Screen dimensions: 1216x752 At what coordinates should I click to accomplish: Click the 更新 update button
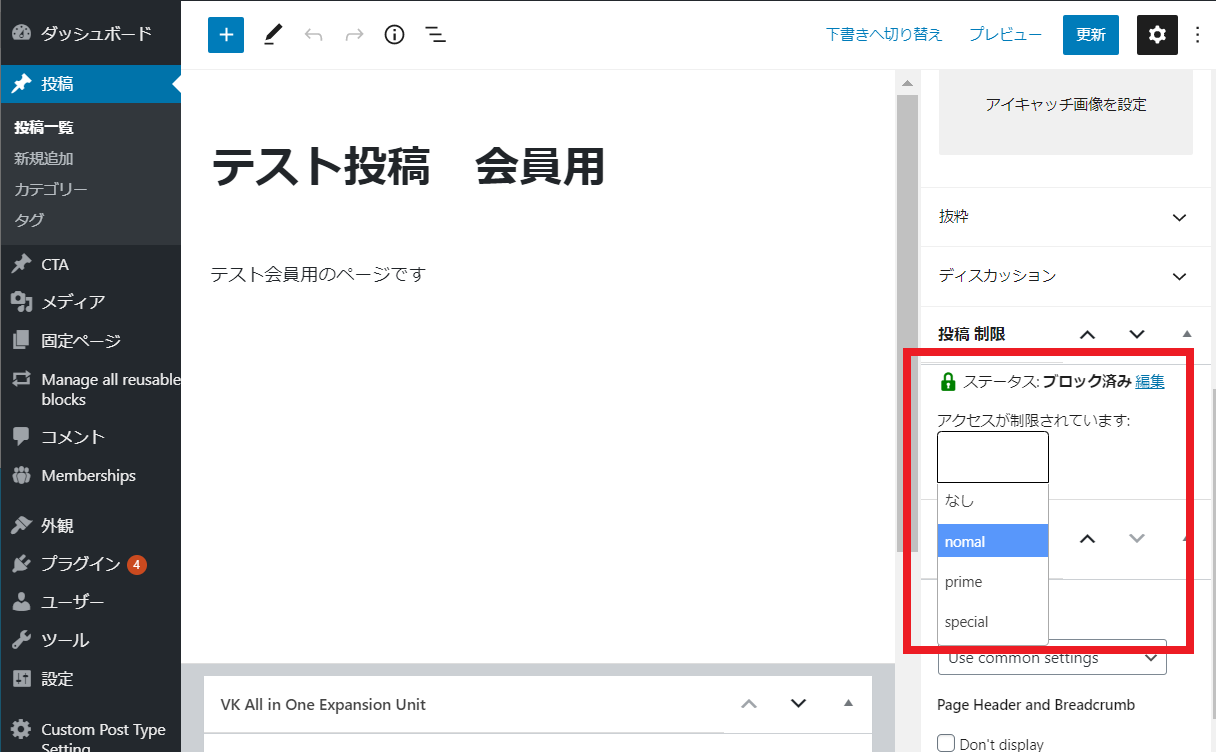click(x=1091, y=35)
